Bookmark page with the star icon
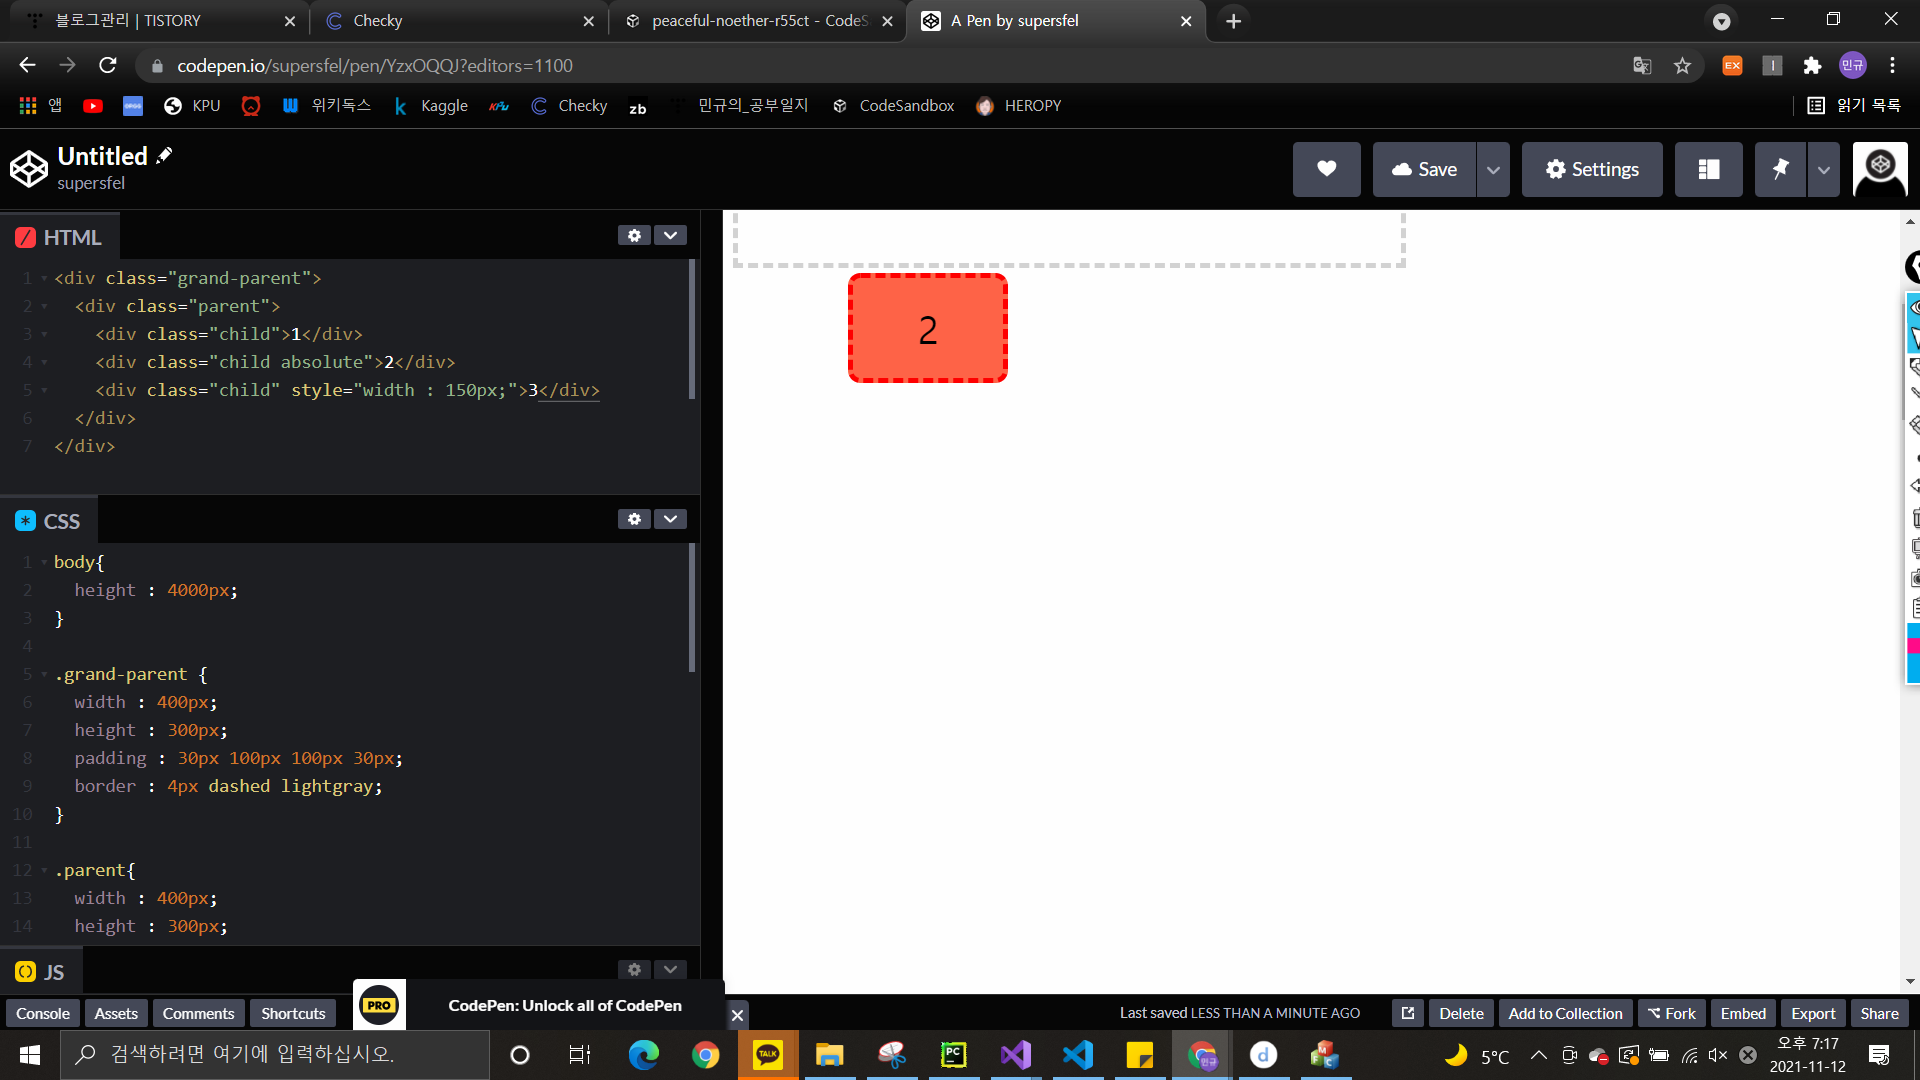 (1682, 65)
